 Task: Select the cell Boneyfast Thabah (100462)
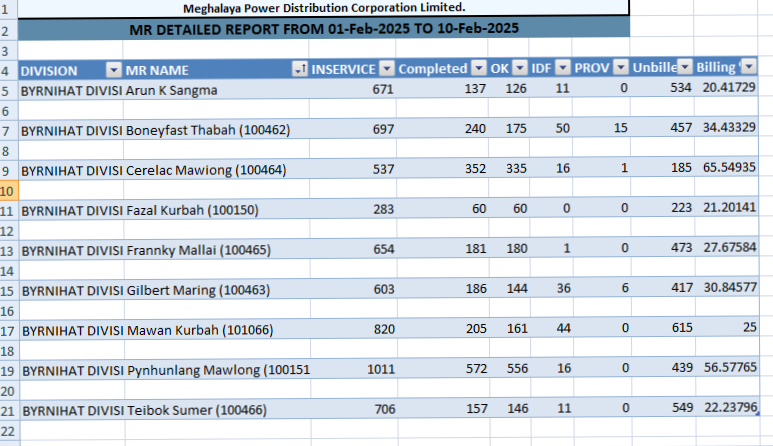(x=216, y=130)
